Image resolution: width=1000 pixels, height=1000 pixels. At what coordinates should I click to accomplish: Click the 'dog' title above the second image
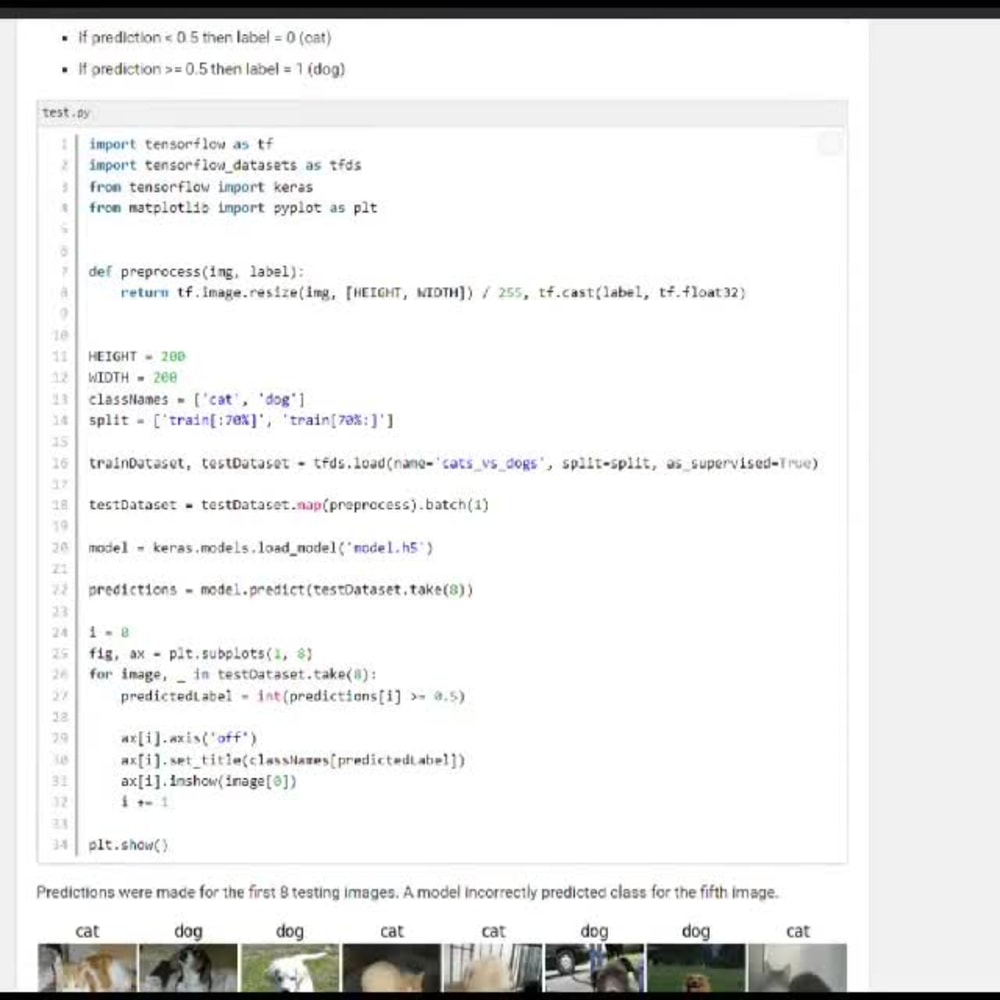click(188, 932)
